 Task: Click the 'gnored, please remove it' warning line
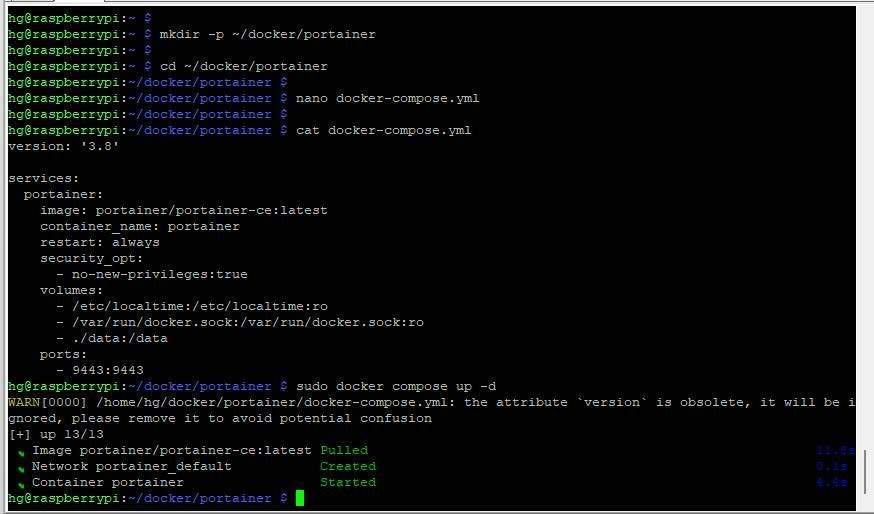[220, 419]
